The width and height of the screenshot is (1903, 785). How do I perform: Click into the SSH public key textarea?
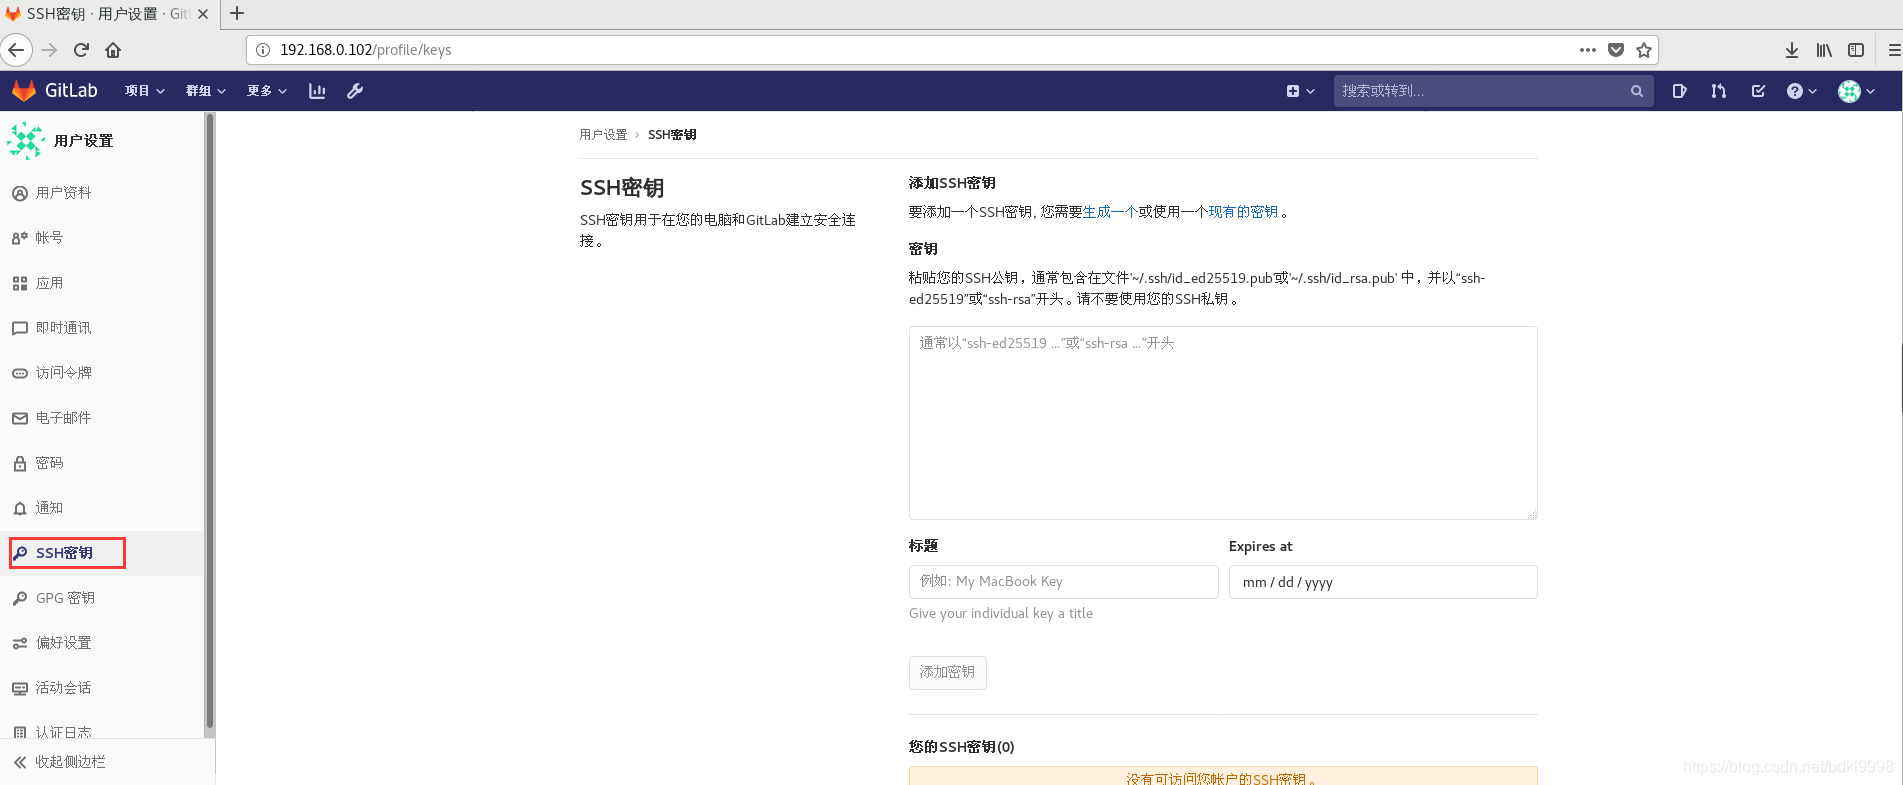(1223, 423)
